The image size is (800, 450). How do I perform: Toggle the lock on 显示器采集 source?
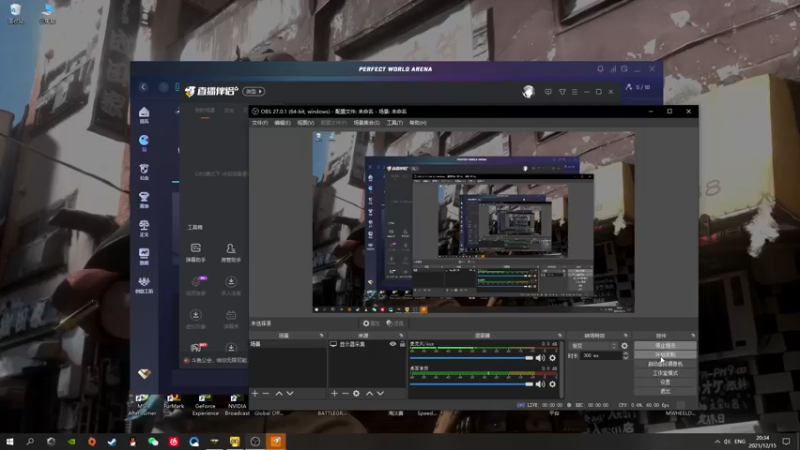[x=402, y=344]
